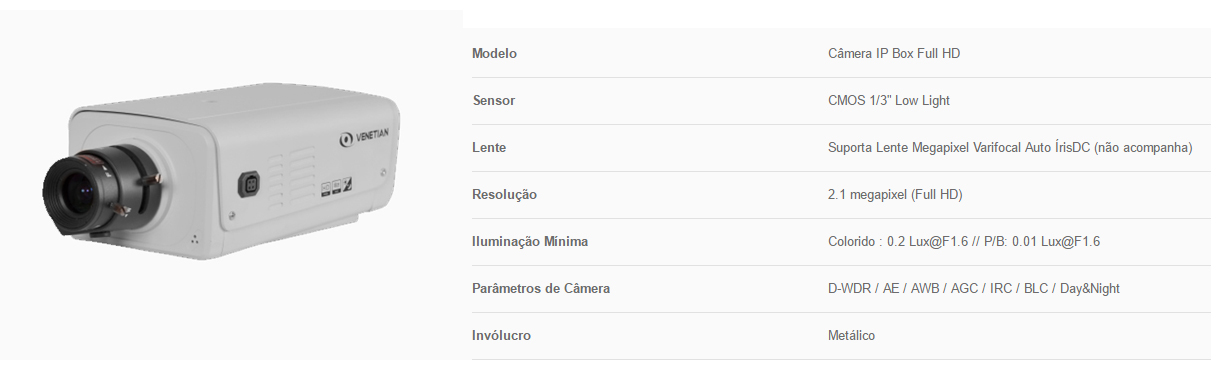This screenshot has height=379, width=1218.
Task: Select the Parâmetros de Câmera label
Action: point(541,288)
